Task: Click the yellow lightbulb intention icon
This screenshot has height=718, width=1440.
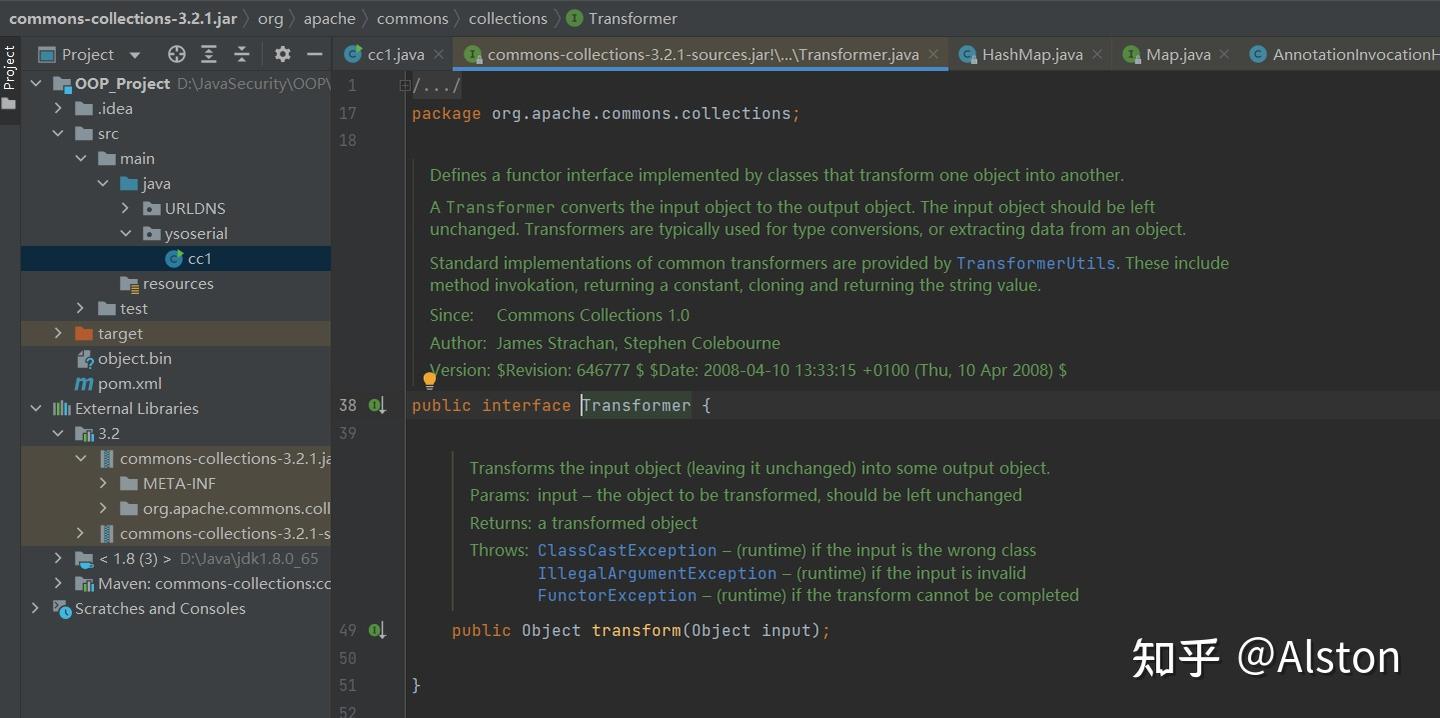Action: click(430, 380)
